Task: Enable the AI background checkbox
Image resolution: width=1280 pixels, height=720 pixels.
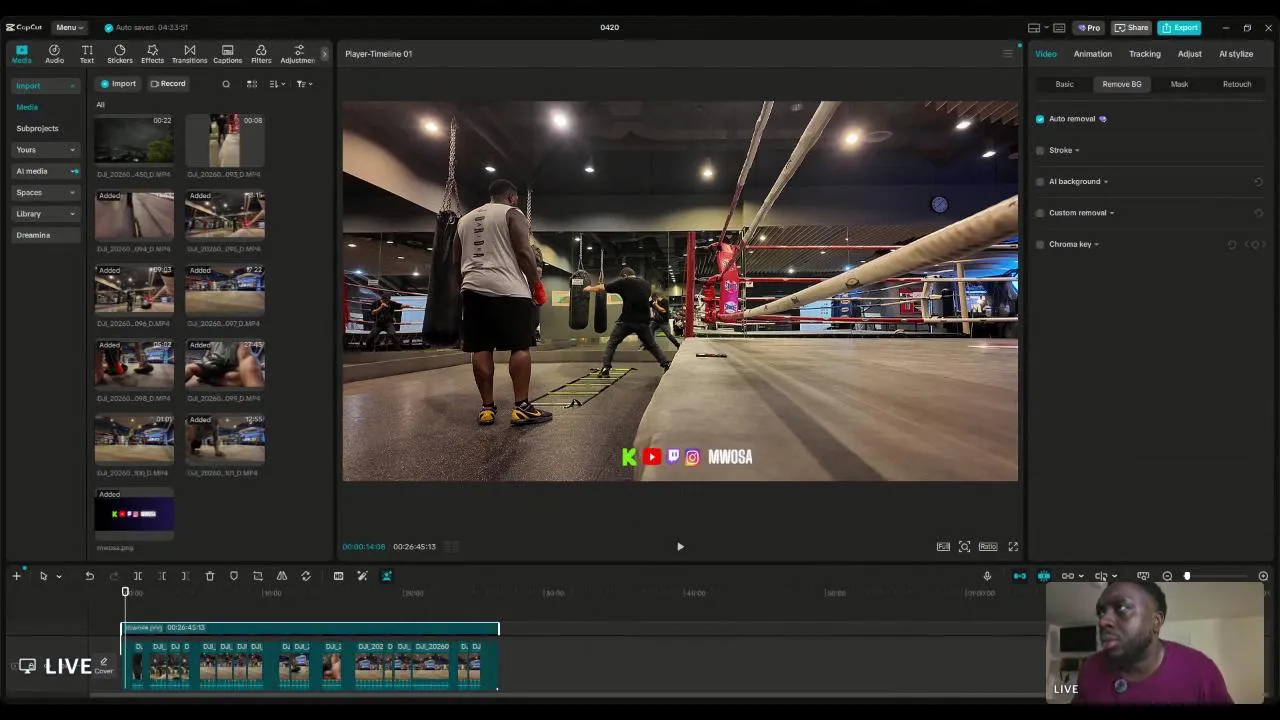Action: (x=1040, y=182)
